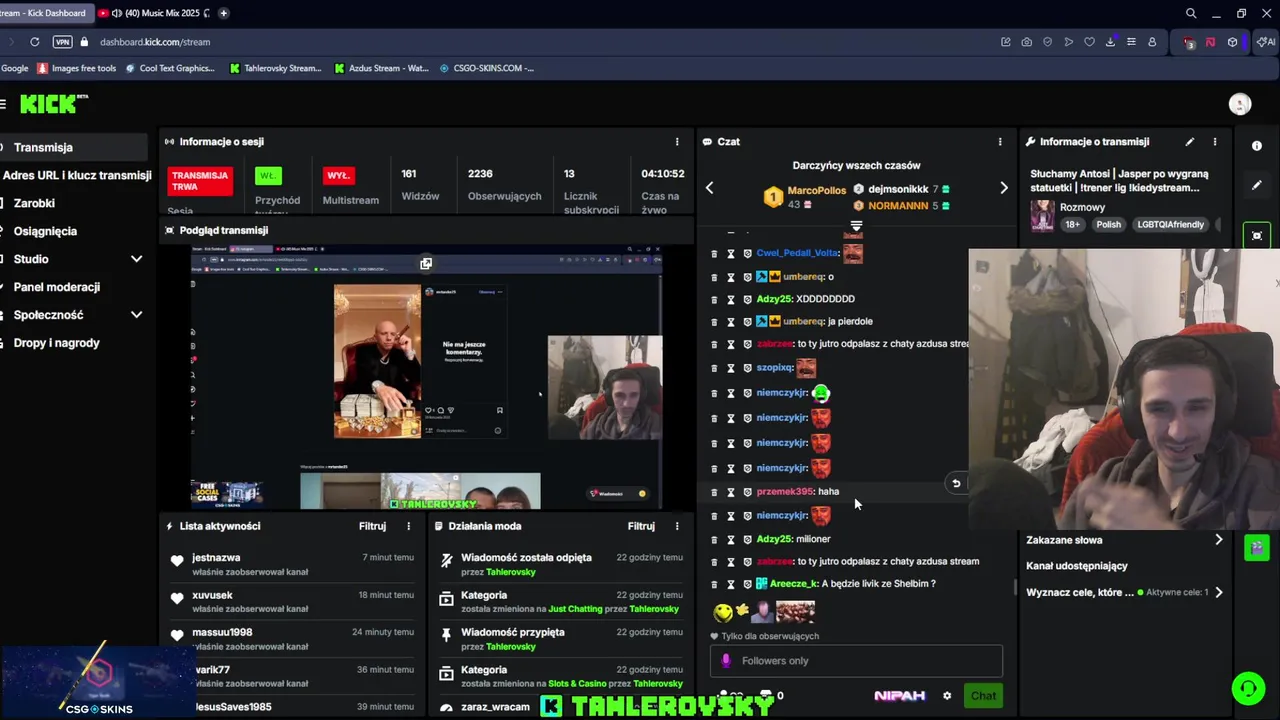Click username xuvusek in activity list
This screenshot has height=720, width=1280.
tap(212, 595)
